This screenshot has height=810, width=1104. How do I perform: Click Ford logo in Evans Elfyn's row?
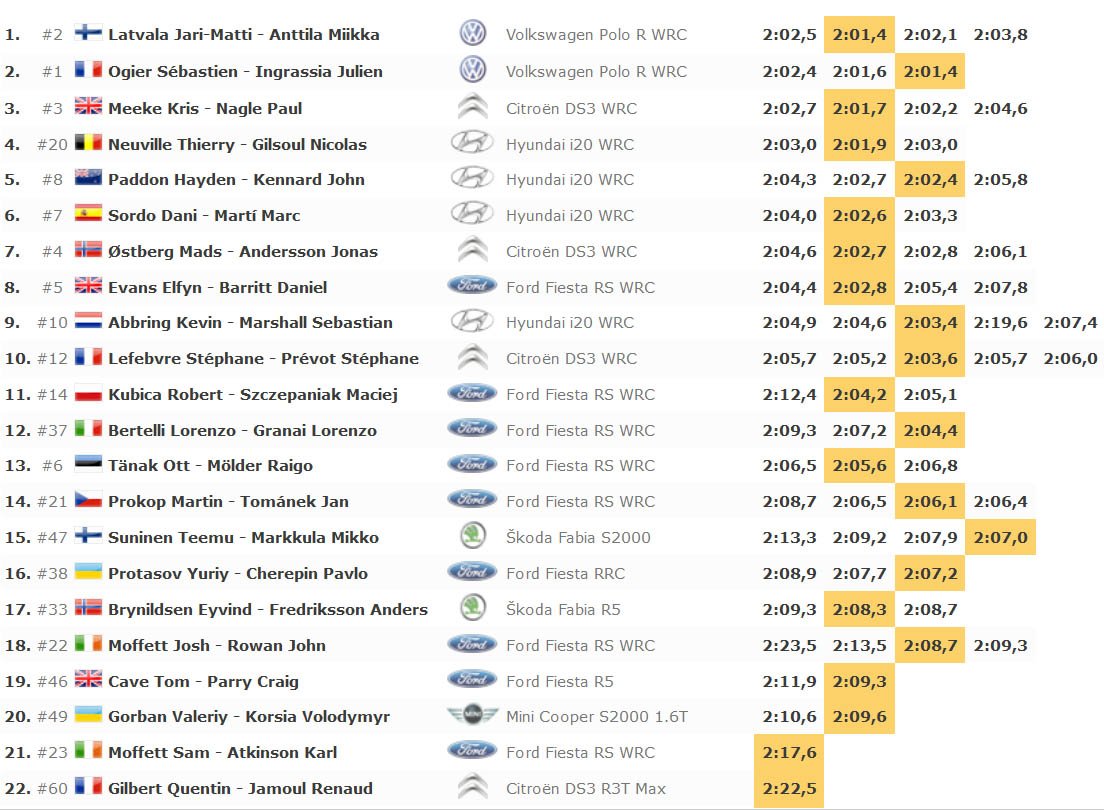point(472,285)
